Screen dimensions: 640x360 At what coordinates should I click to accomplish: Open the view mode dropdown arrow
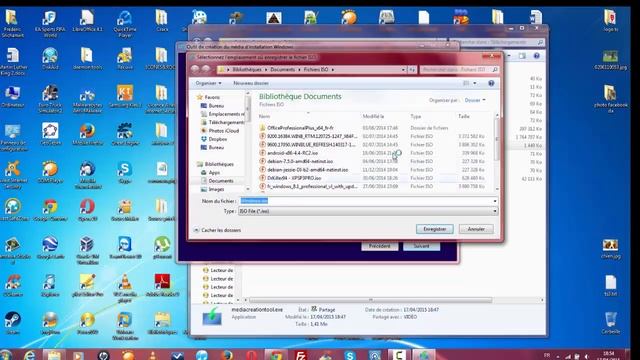474,83
